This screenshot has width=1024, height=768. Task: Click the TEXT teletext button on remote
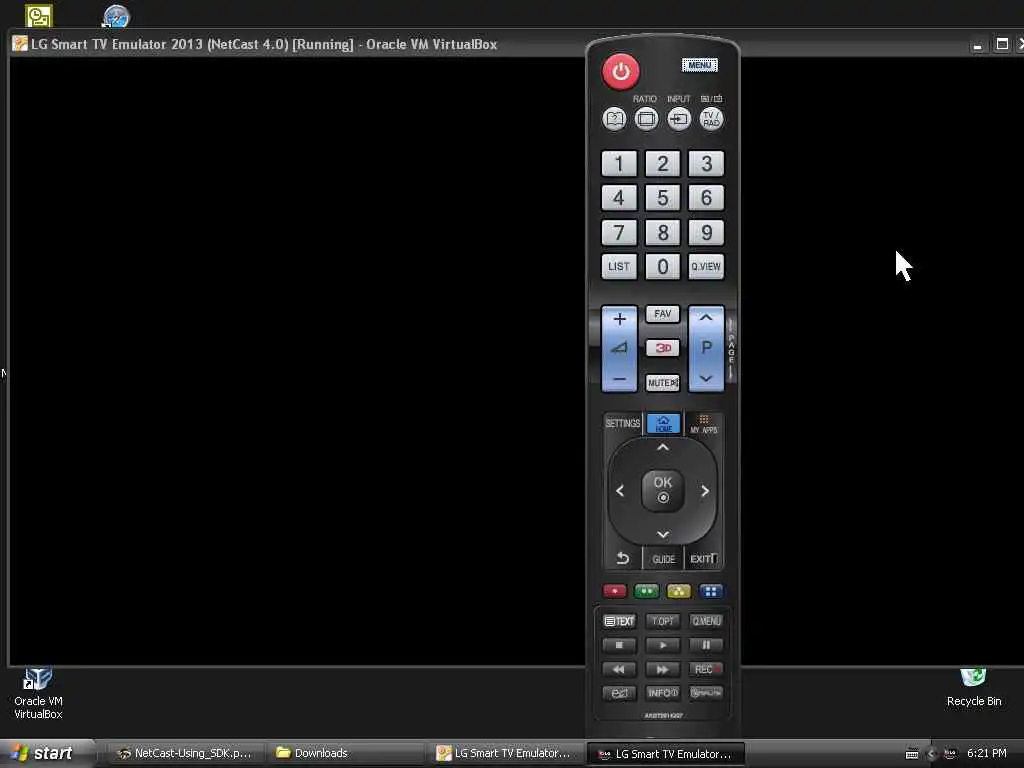[x=619, y=621]
